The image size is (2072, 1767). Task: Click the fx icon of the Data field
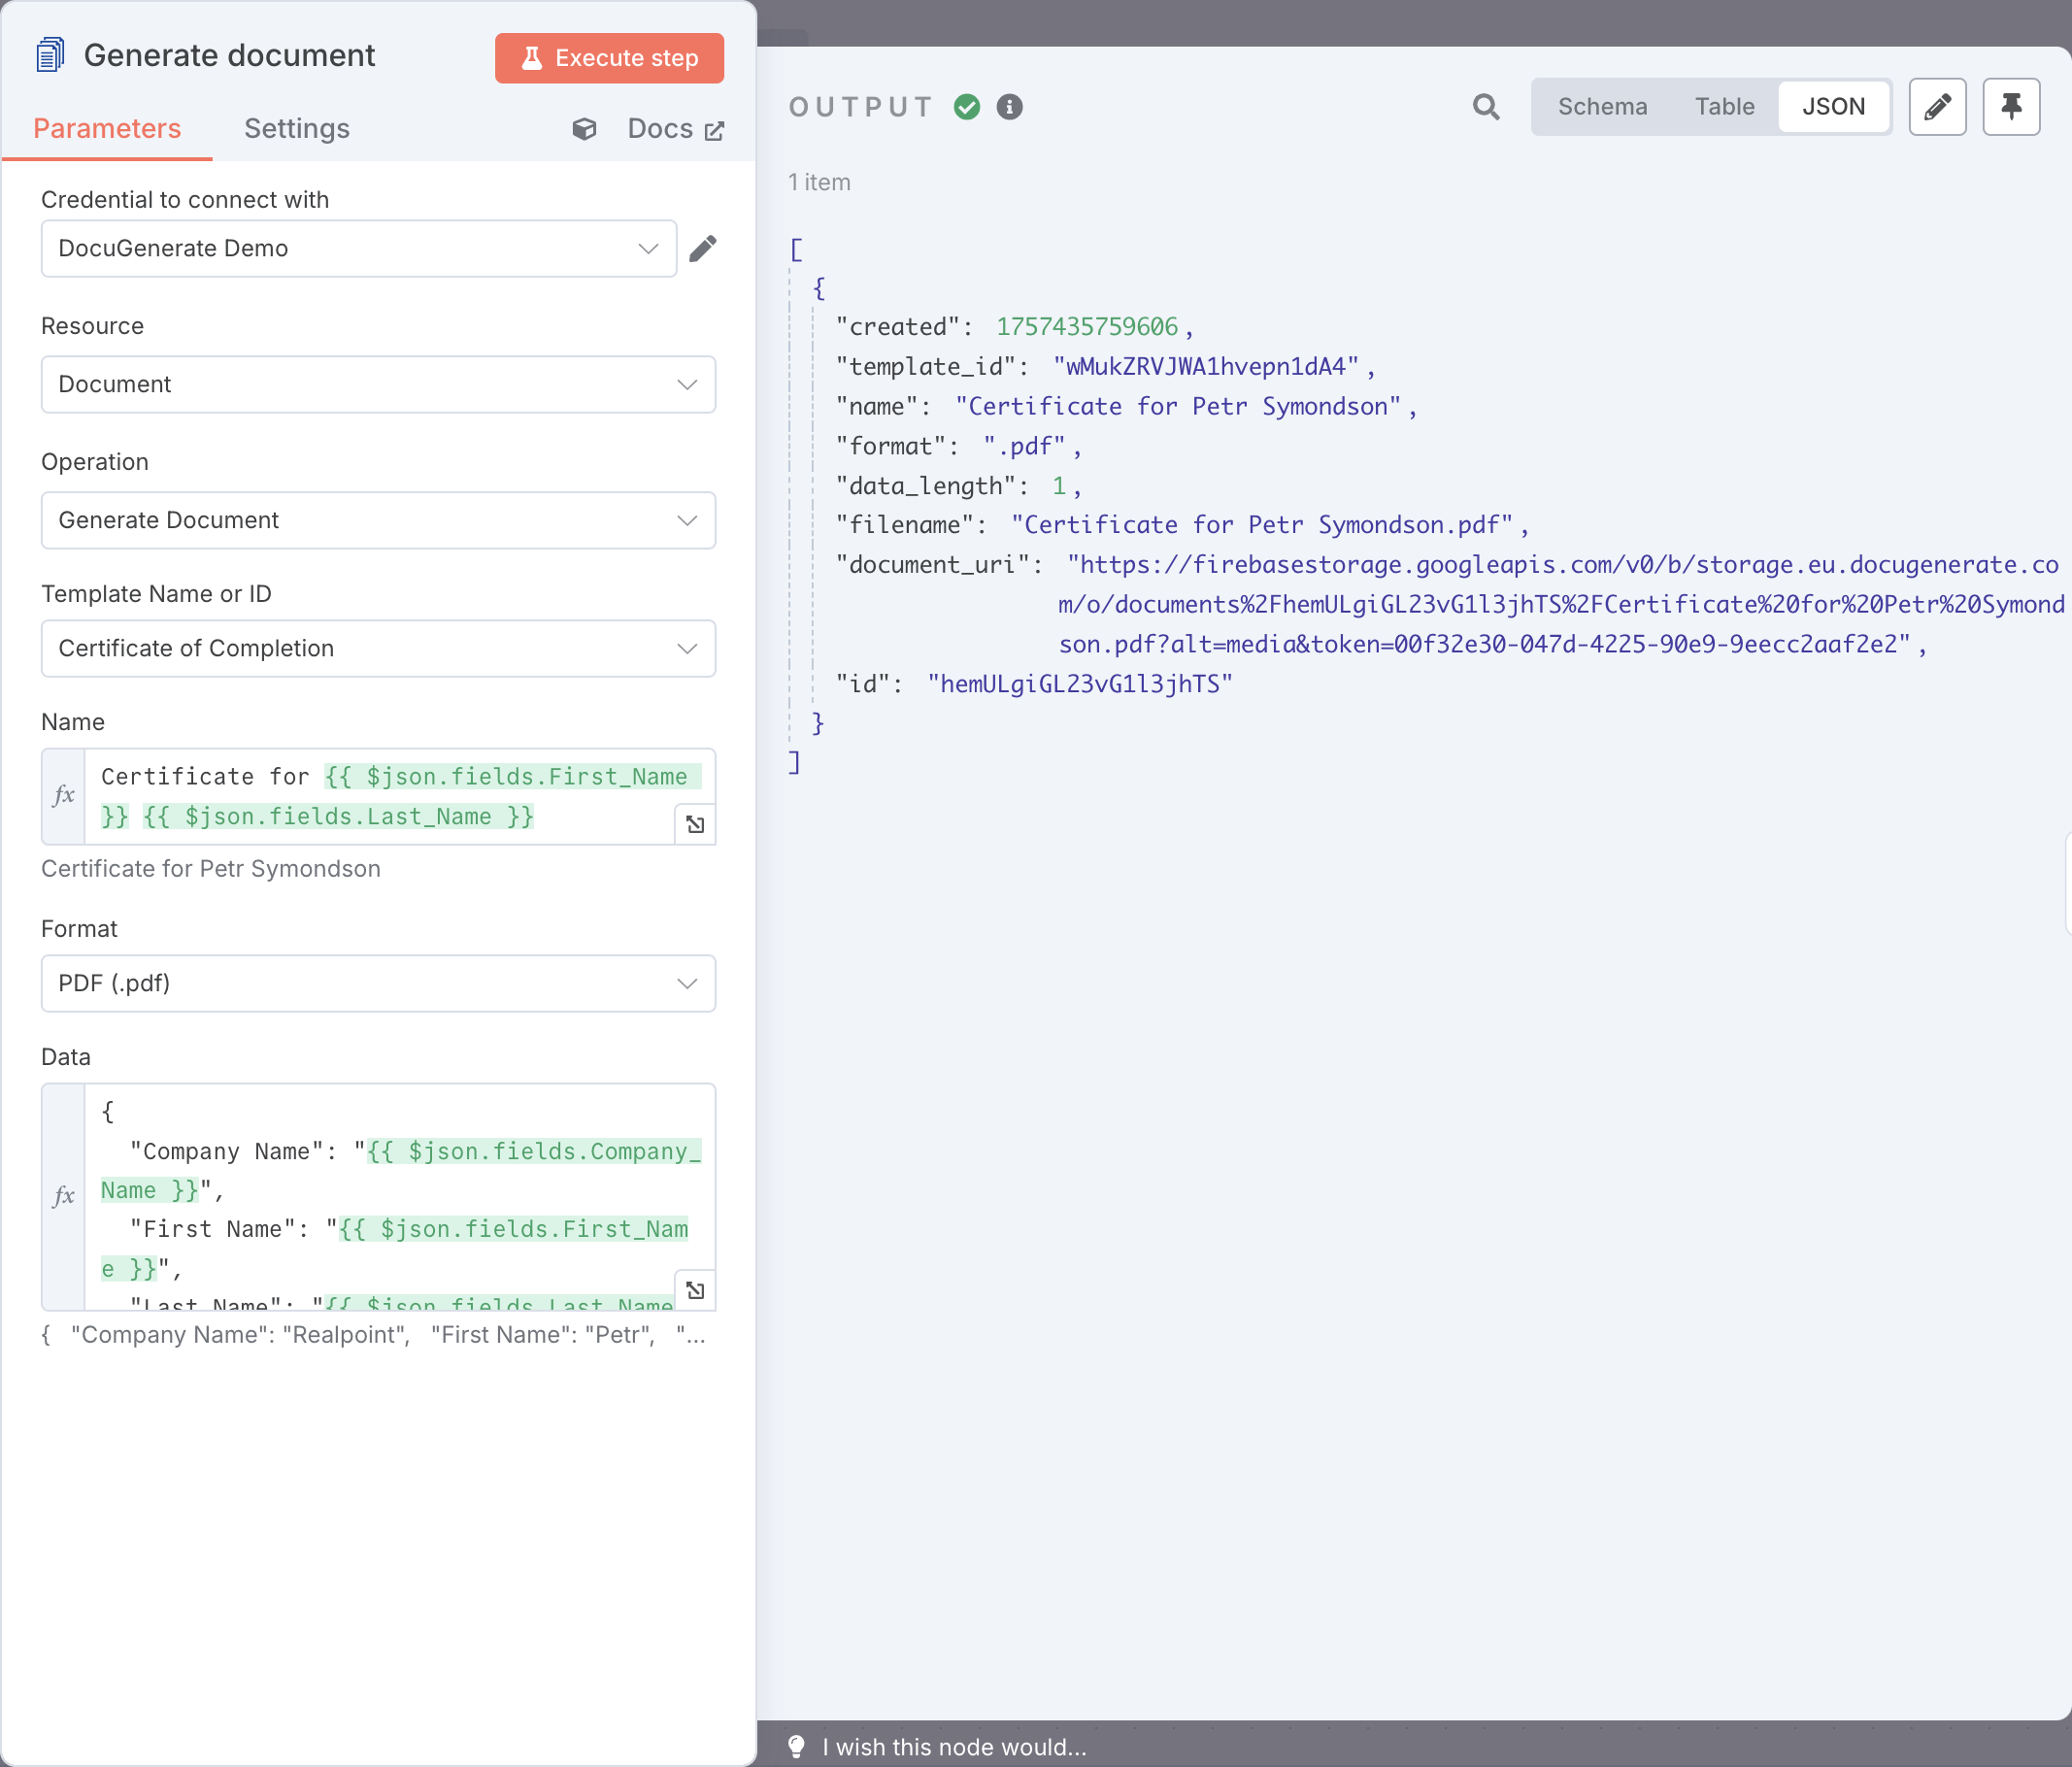click(x=64, y=1196)
